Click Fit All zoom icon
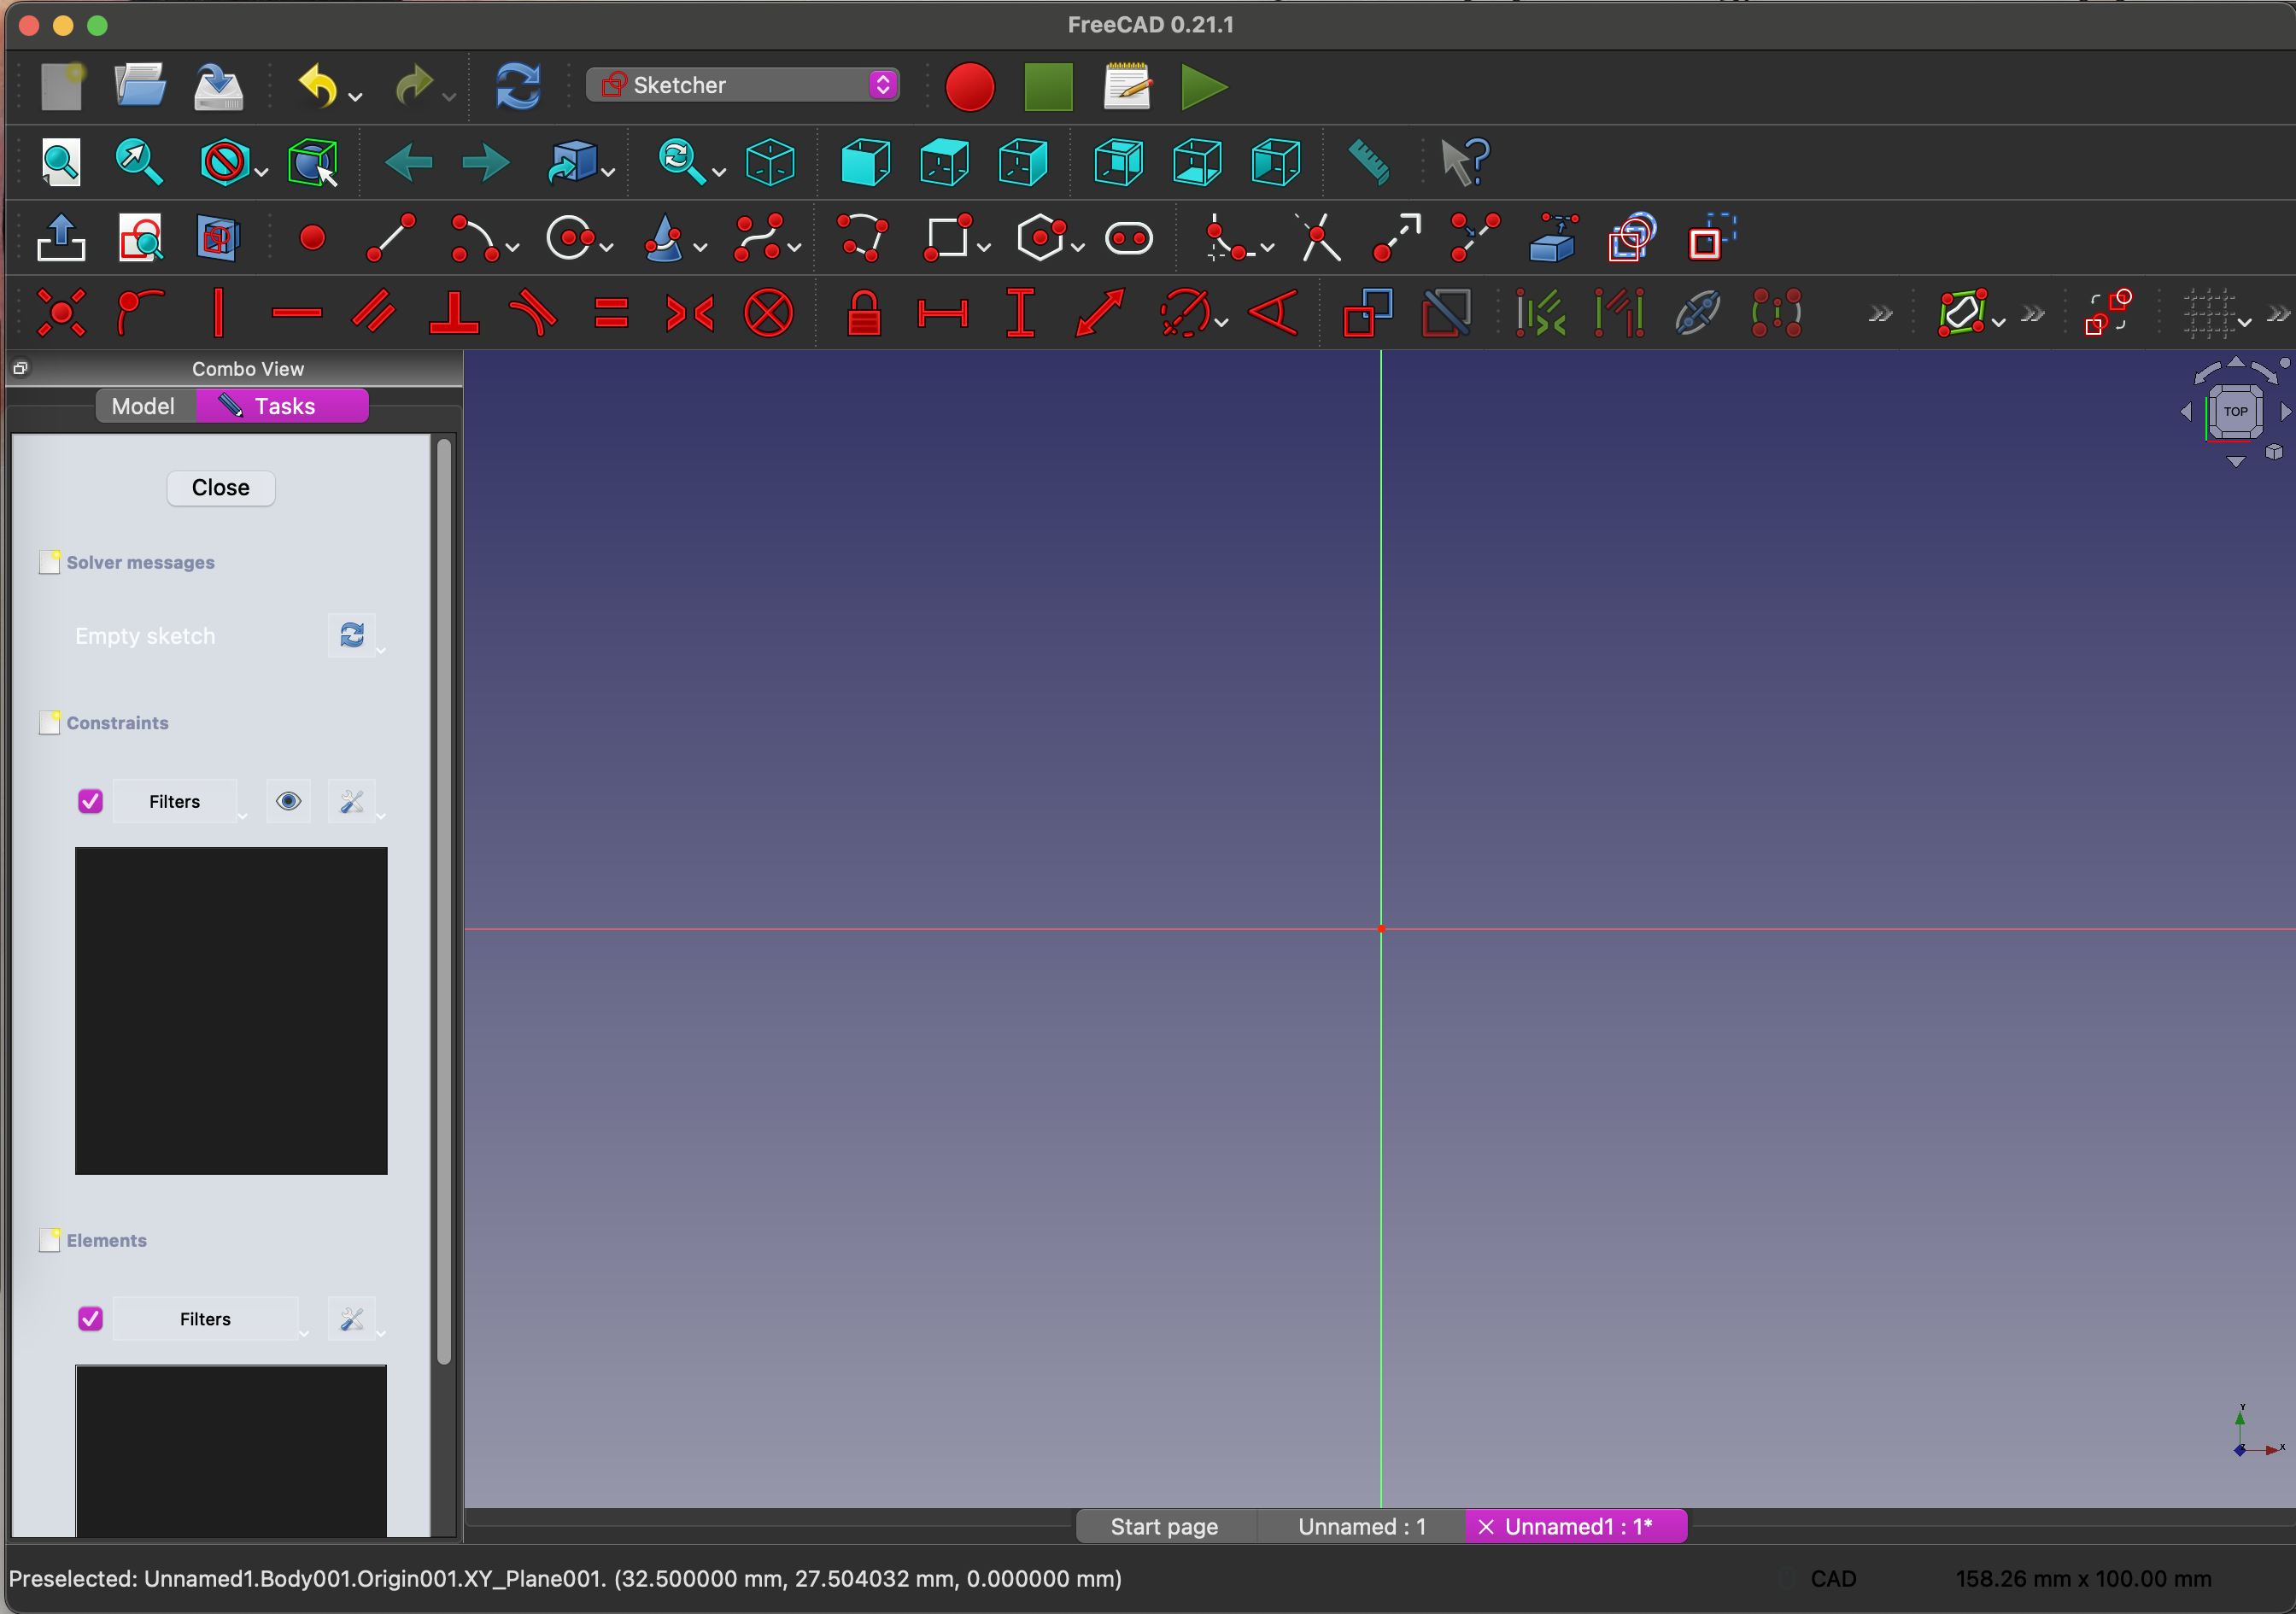Viewport: 2296px width, 1614px height. pyautogui.click(x=61, y=162)
